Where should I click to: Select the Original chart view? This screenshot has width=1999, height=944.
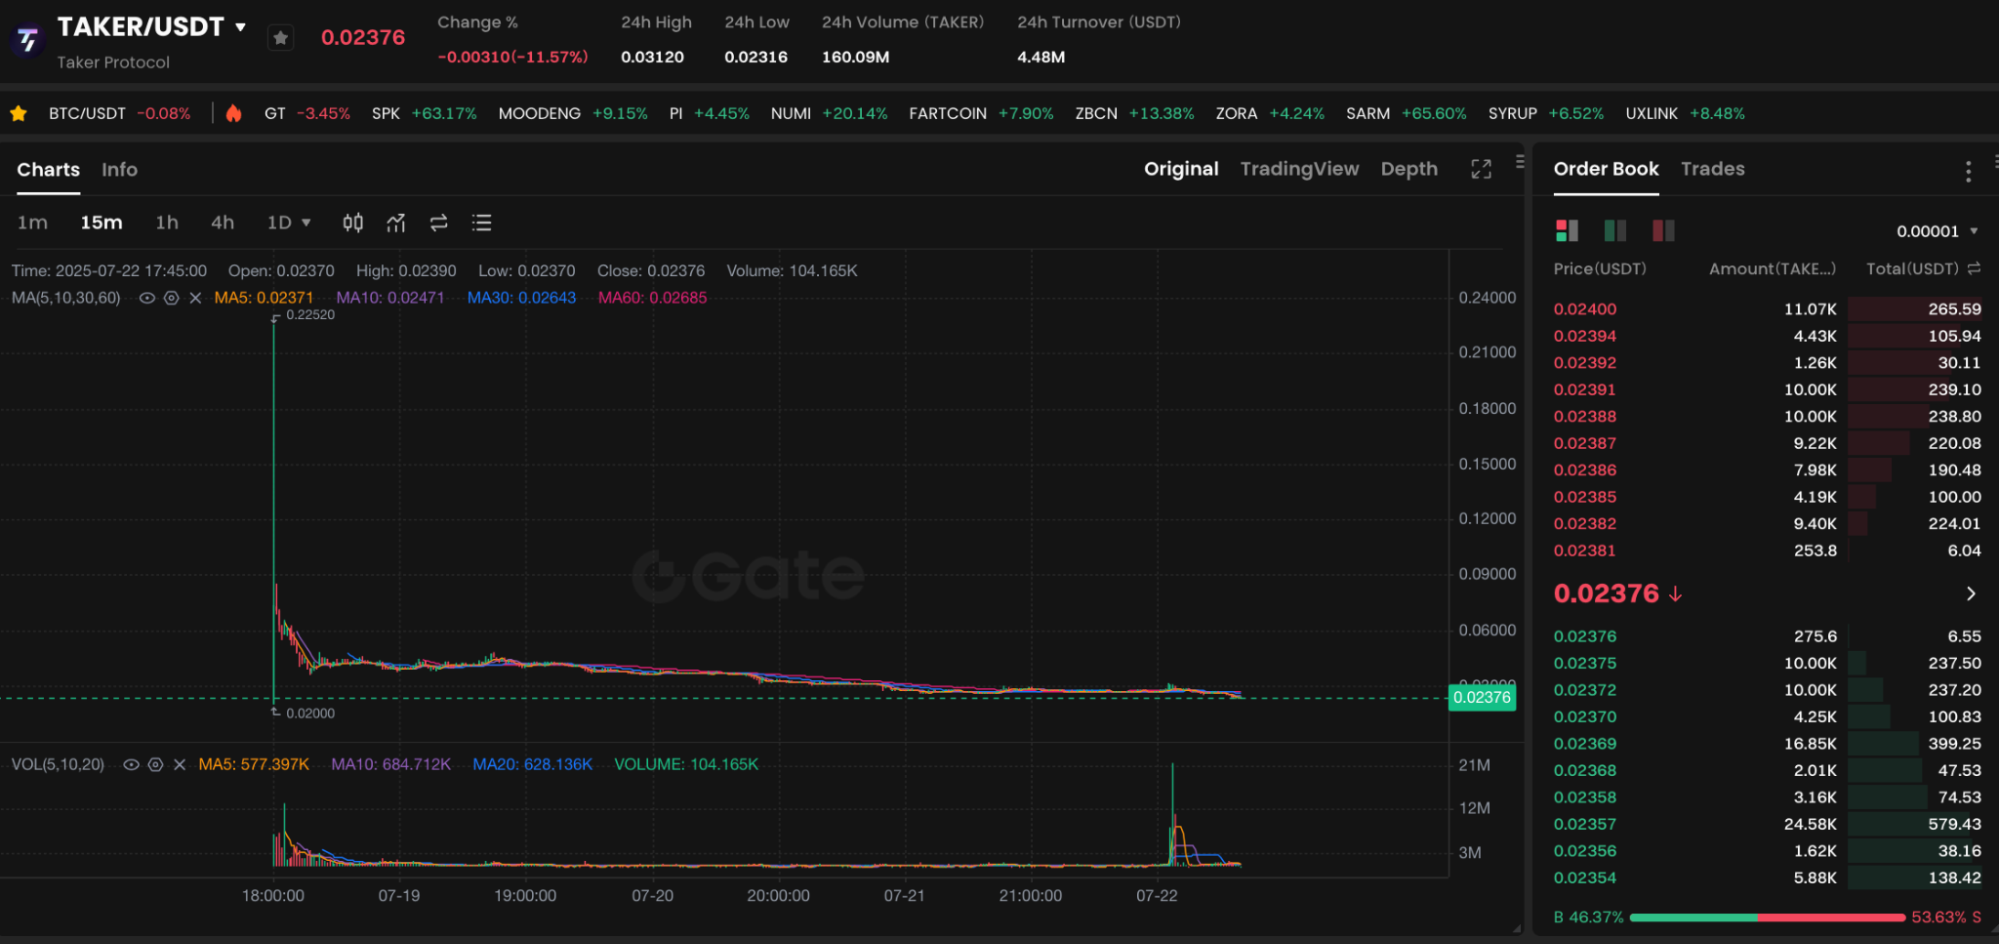1181,169
